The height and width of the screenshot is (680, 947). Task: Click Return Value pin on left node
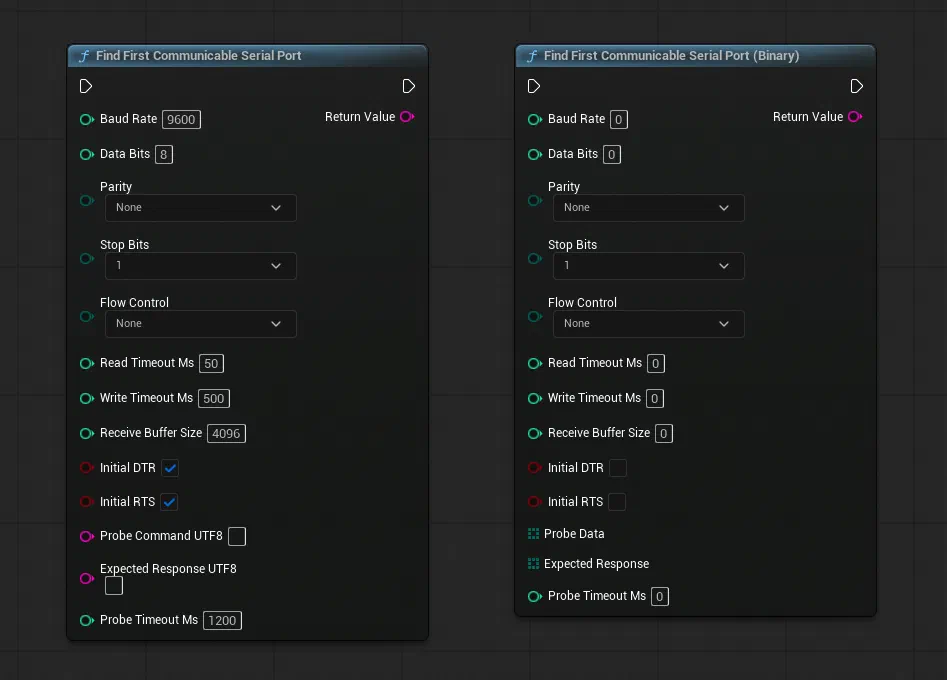407,117
